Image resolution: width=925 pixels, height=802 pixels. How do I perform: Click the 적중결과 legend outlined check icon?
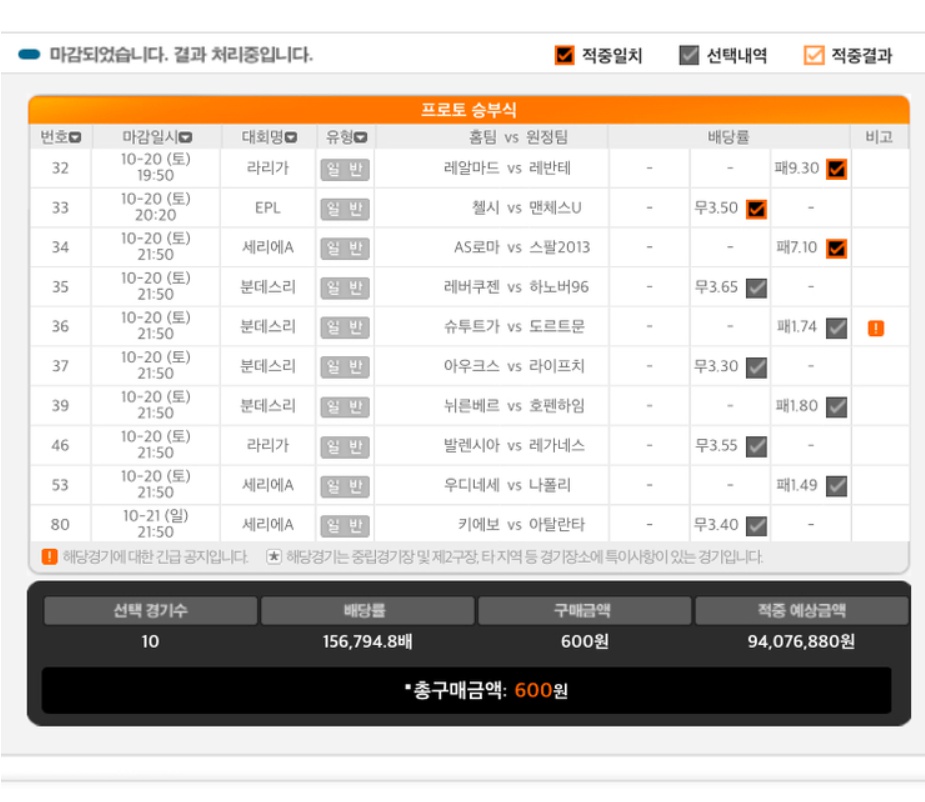pyautogui.click(x=814, y=55)
